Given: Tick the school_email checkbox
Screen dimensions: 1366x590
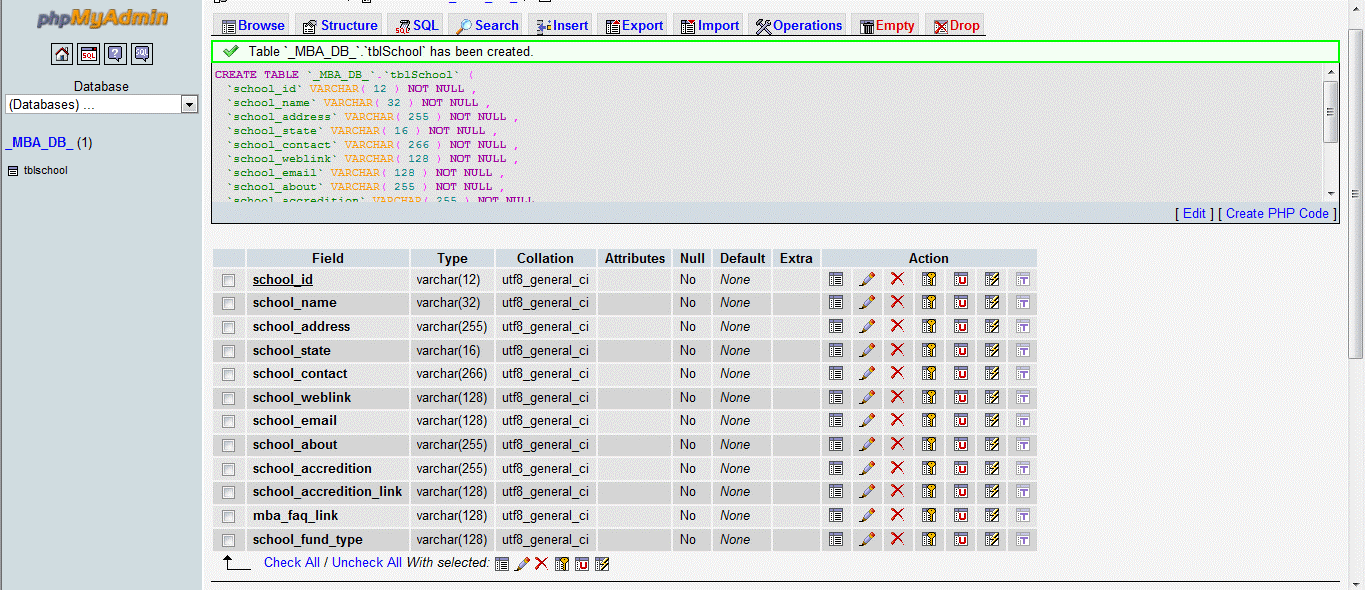Looking at the screenshot, I should (229, 421).
